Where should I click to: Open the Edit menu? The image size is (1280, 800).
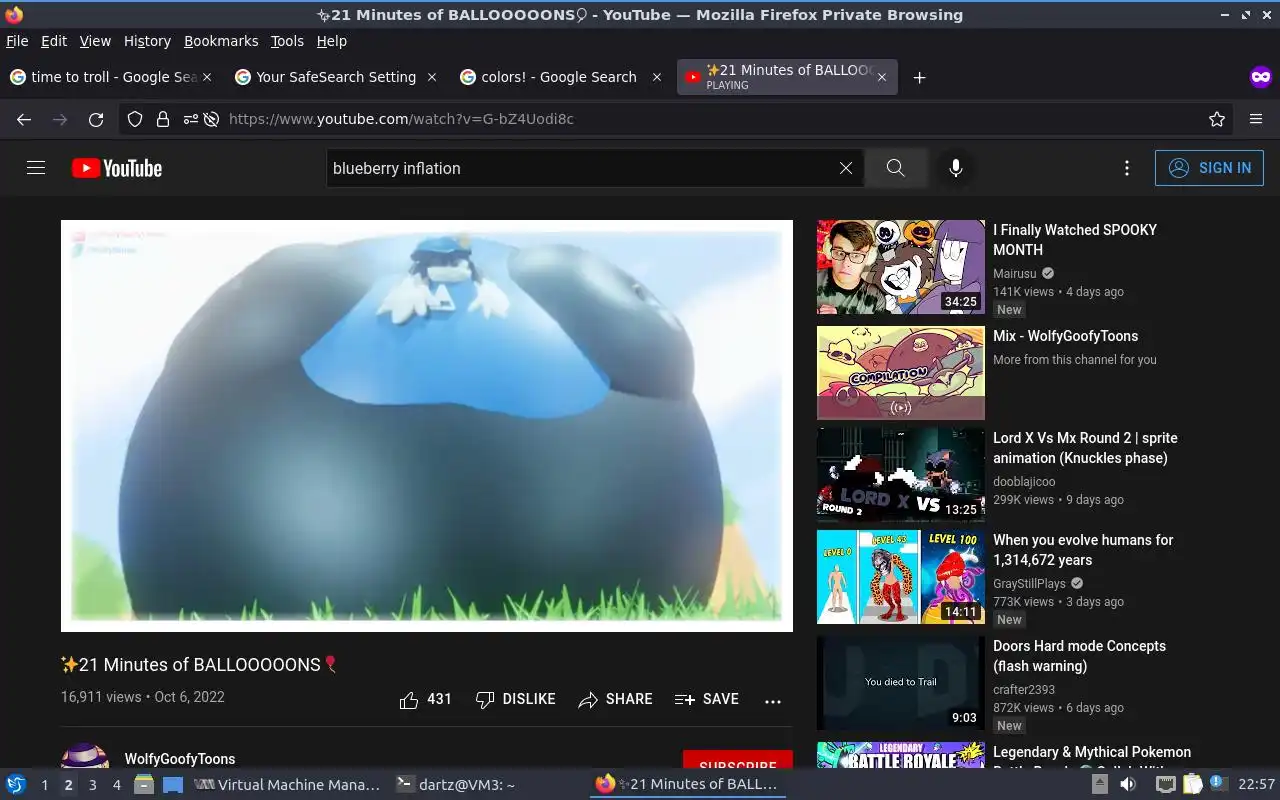click(54, 41)
